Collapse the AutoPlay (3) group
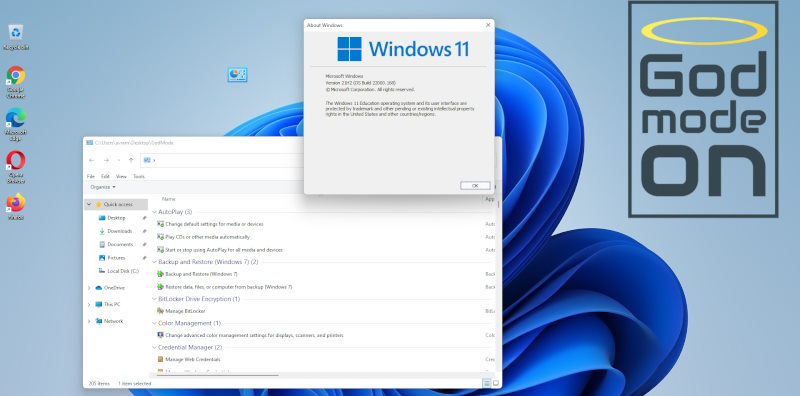 [x=155, y=212]
